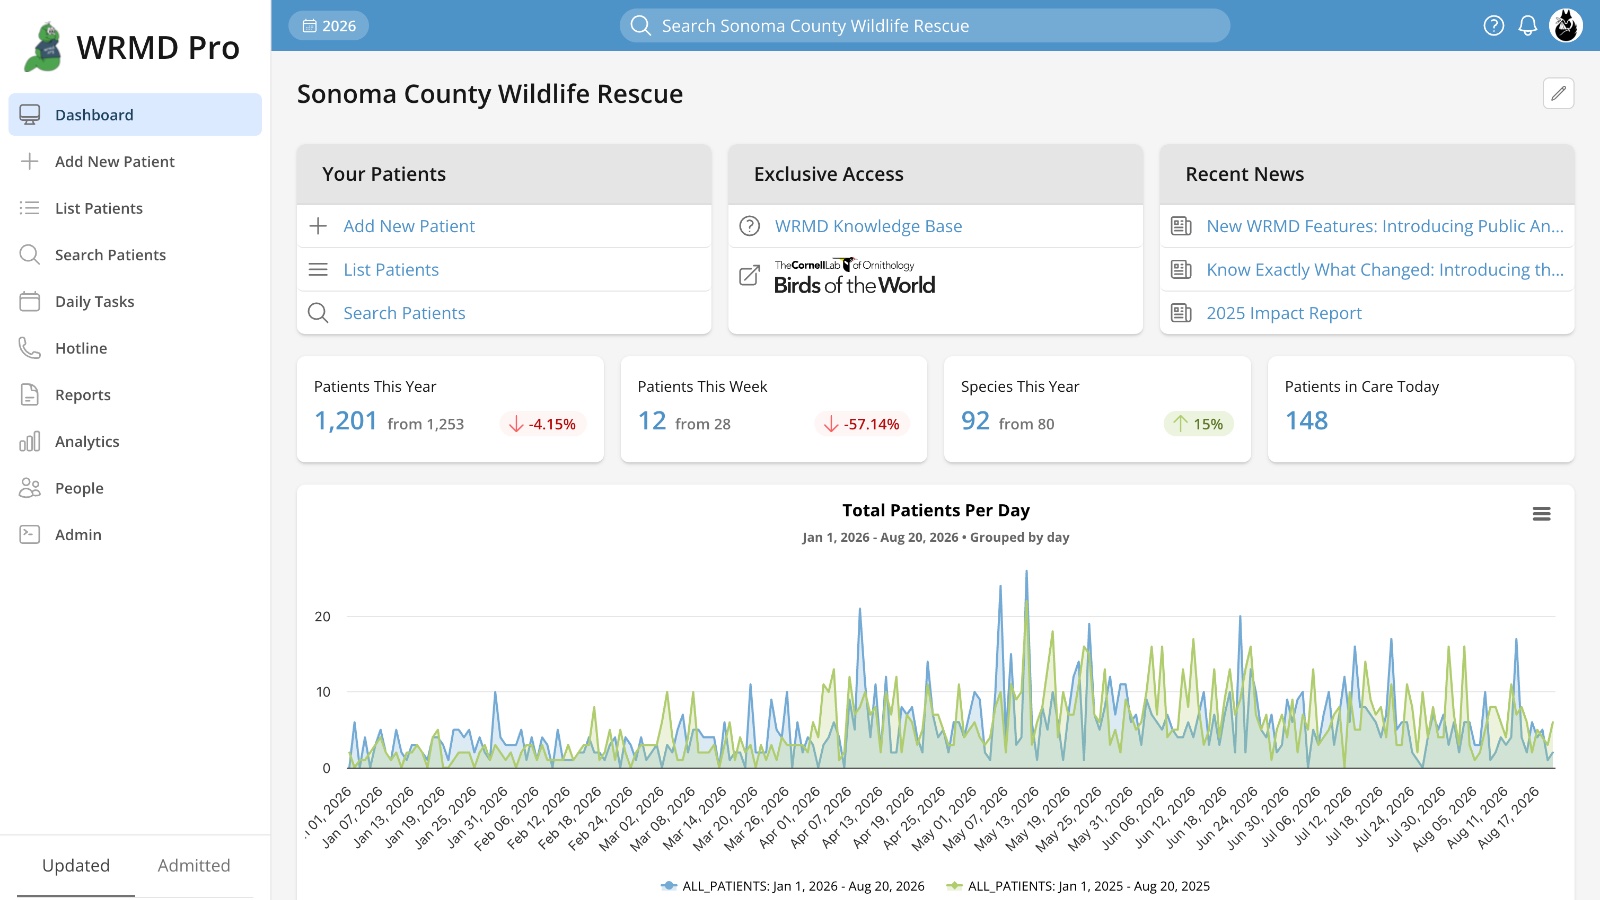Switch to the Admitted tab
This screenshot has width=1600, height=900.
coord(194,866)
